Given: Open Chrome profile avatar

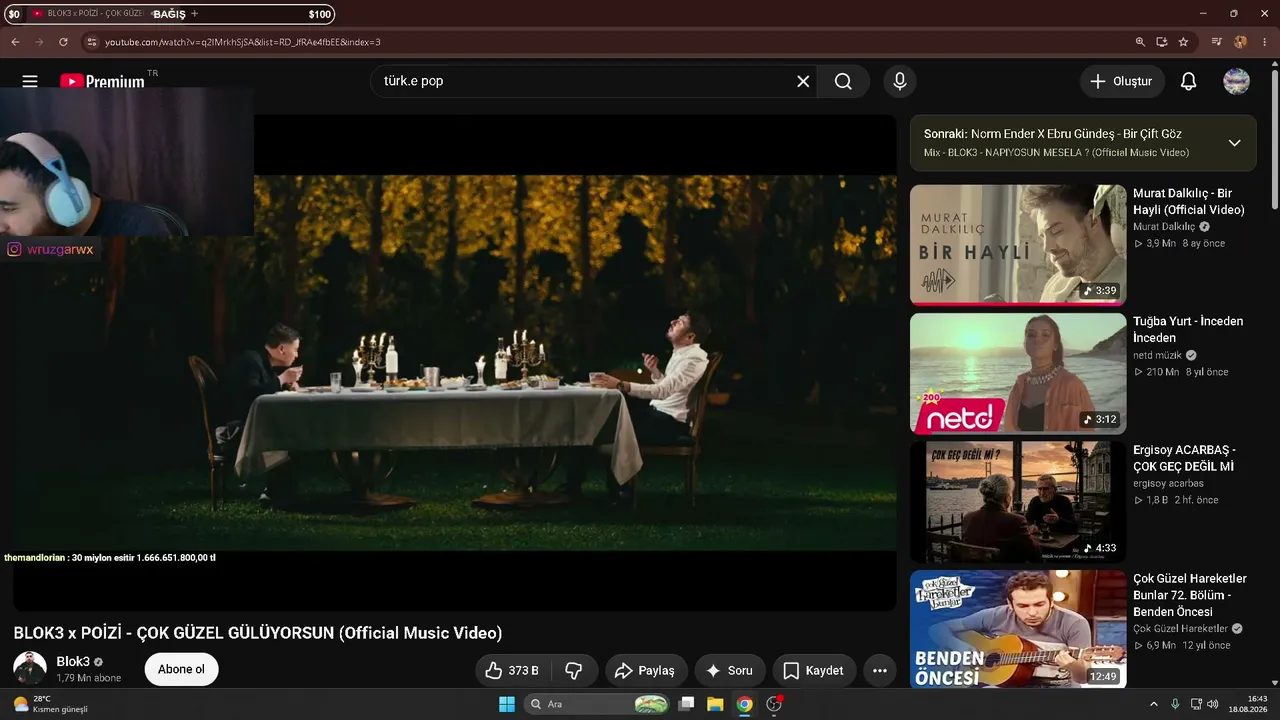Looking at the screenshot, I should pyautogui.click(x=1241, y=42).
